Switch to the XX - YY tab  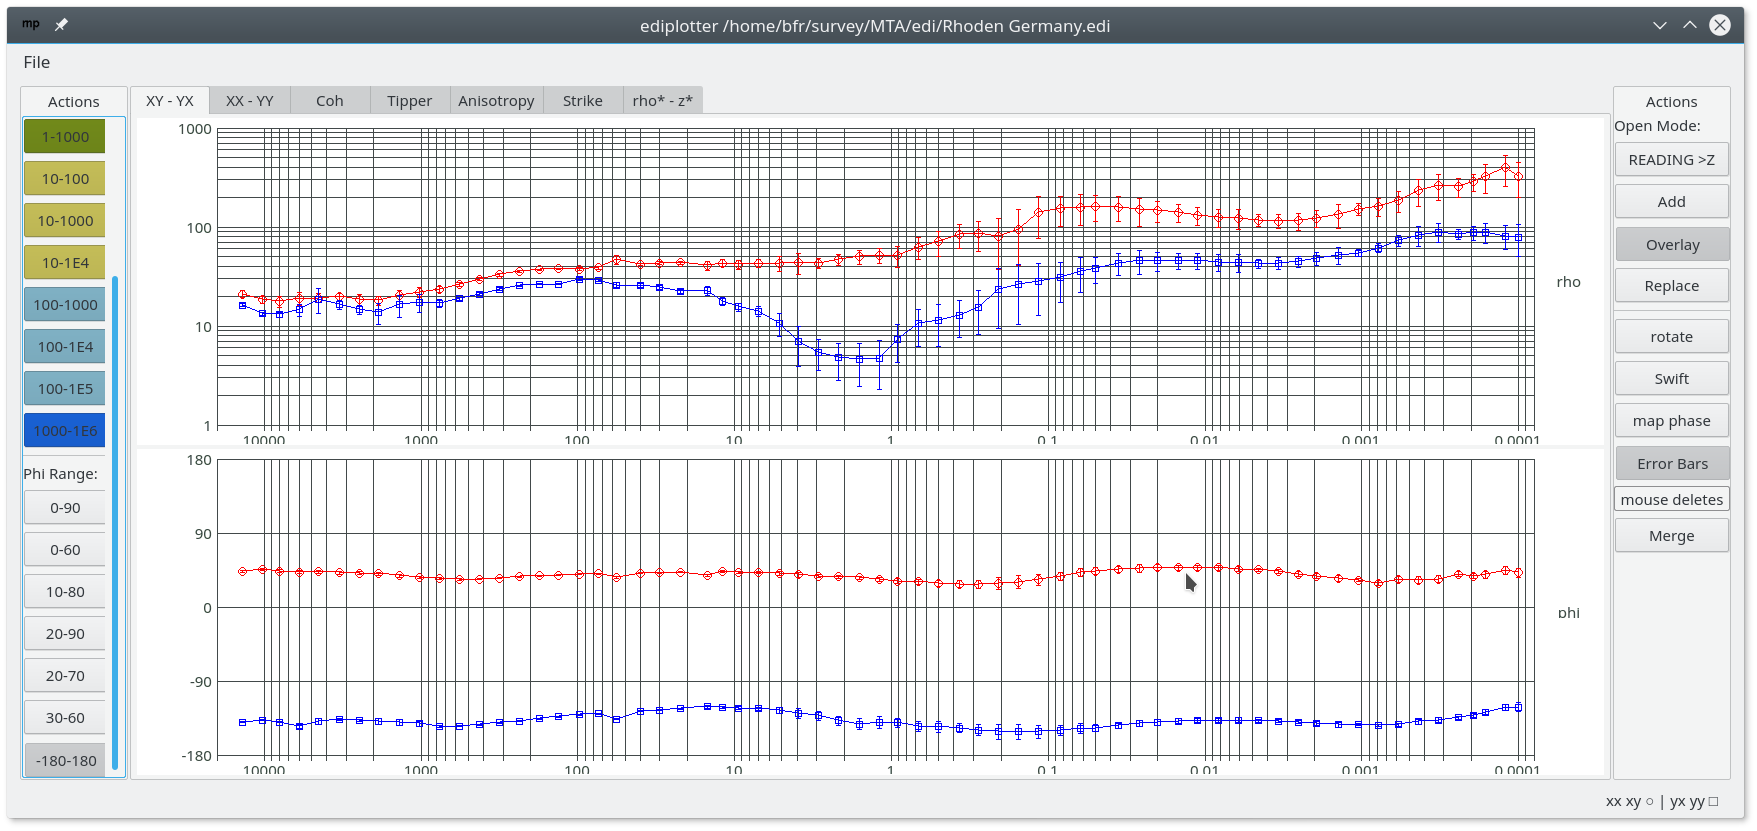tap(250, 101)
